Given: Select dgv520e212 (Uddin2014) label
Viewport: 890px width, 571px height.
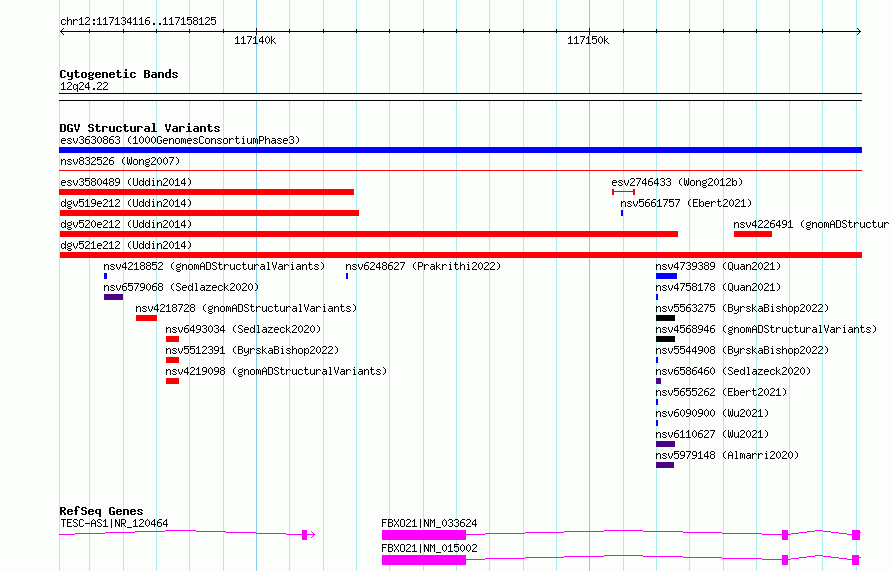Looking at the screenshot, I should pyautogui.click(x=126, y=224).
